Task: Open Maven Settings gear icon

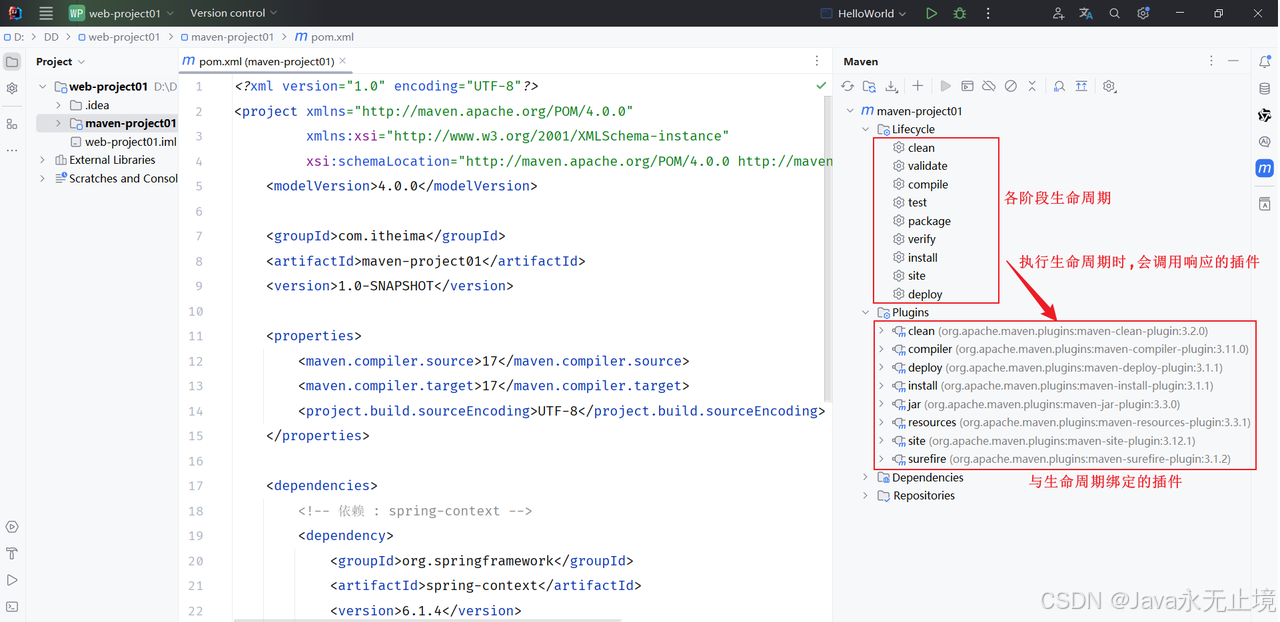Action: 1109,87
